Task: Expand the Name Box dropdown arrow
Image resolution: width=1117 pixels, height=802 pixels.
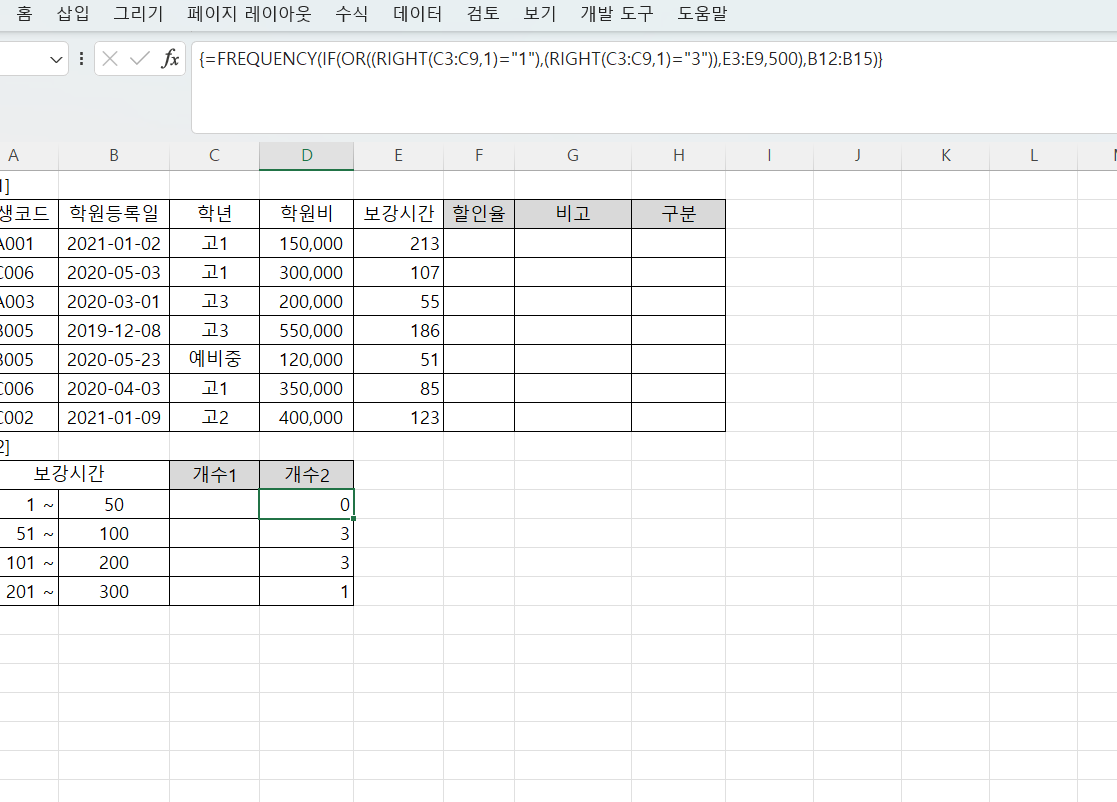Action: tap(56, 60)
